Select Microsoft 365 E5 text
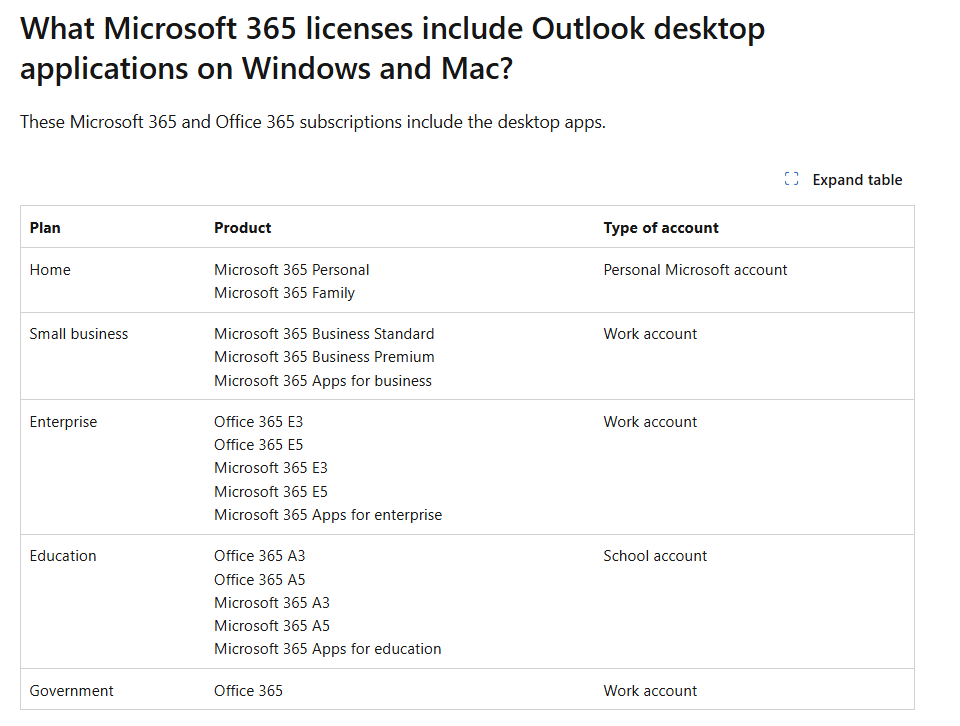 [271, 492]
